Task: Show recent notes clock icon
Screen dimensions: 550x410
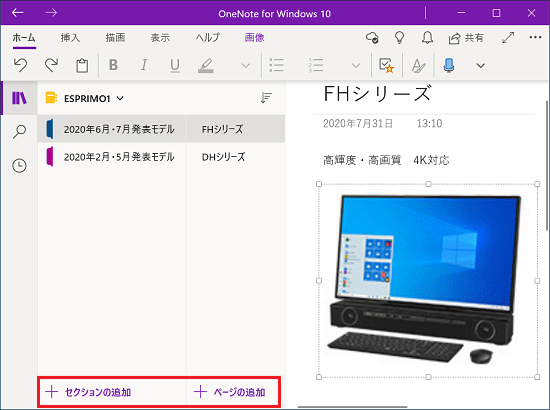Action: click(x=19, y=165)
